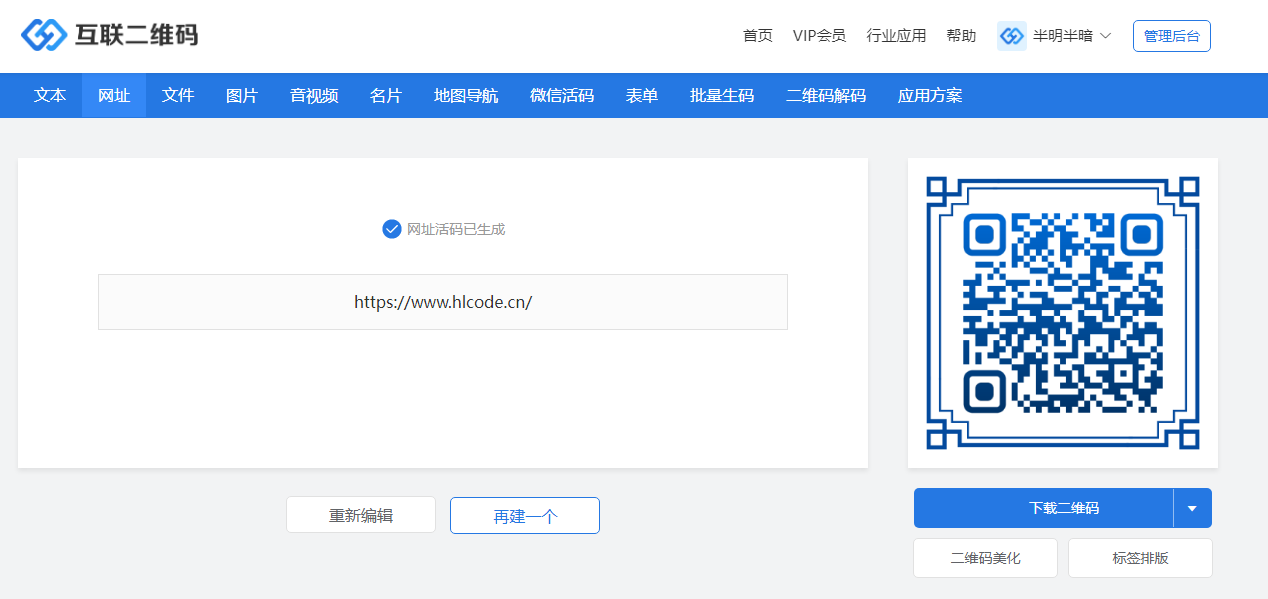1268x599 pixels.
Task: Open 行业应用 in the top navigation
Action: coord(896,36)
